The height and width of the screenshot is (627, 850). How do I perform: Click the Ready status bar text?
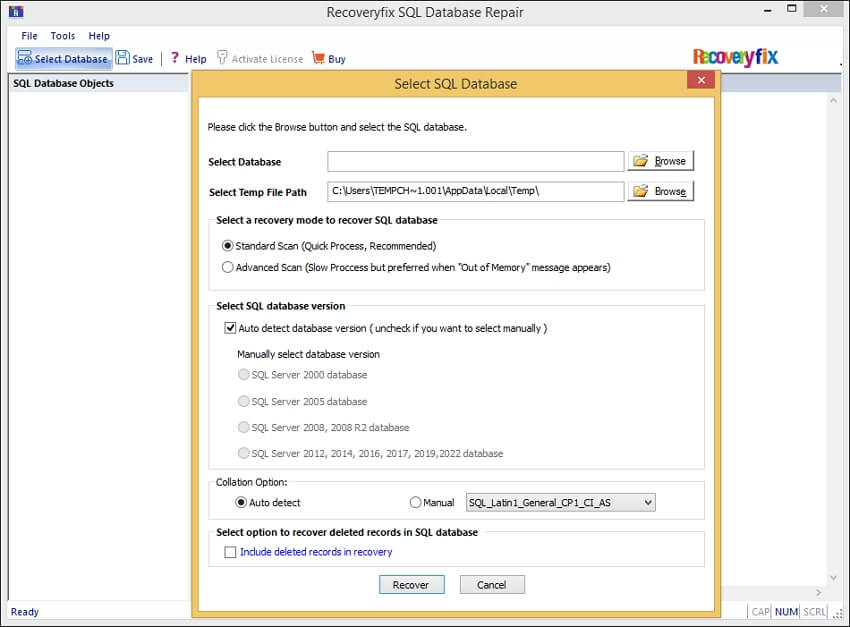[x=25, y=612]
